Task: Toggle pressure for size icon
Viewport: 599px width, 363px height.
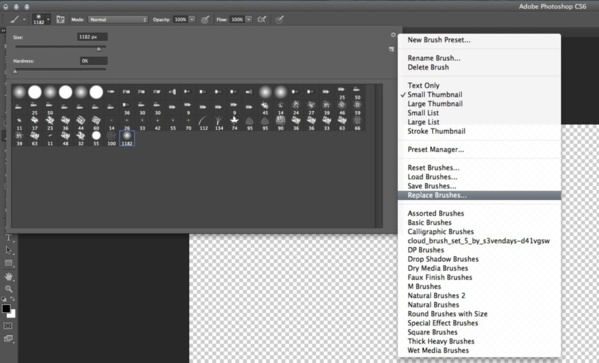Action: [279, 19]
